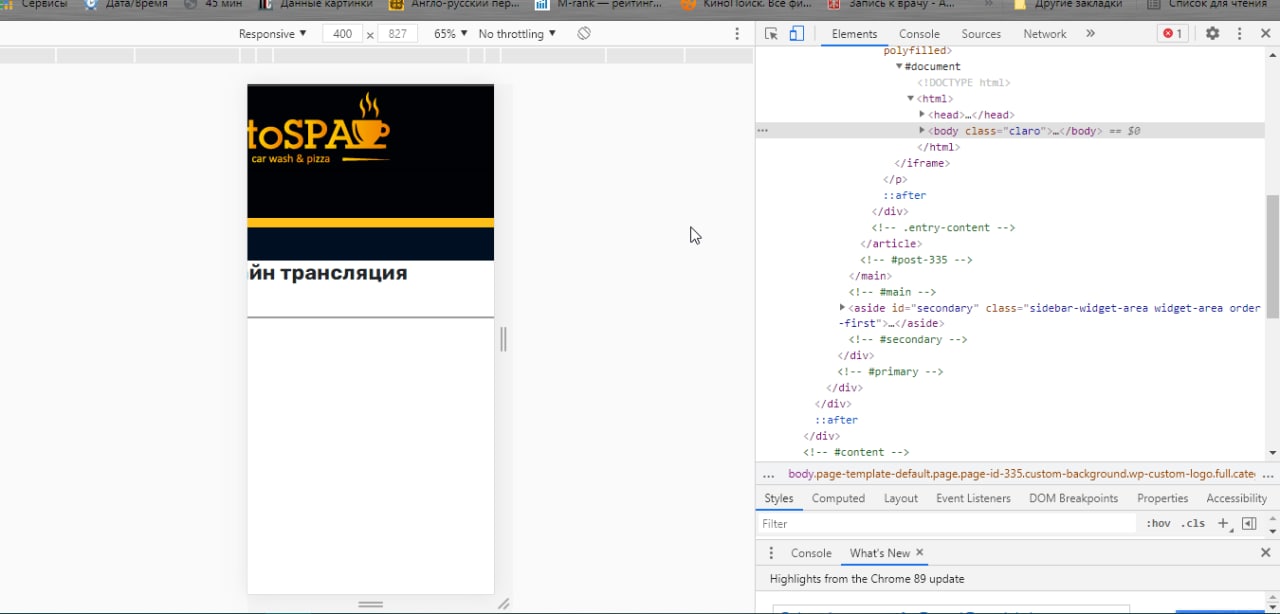Switch to the Console tab
This screenshot has width=1280, height=614.
pos(919,33)
